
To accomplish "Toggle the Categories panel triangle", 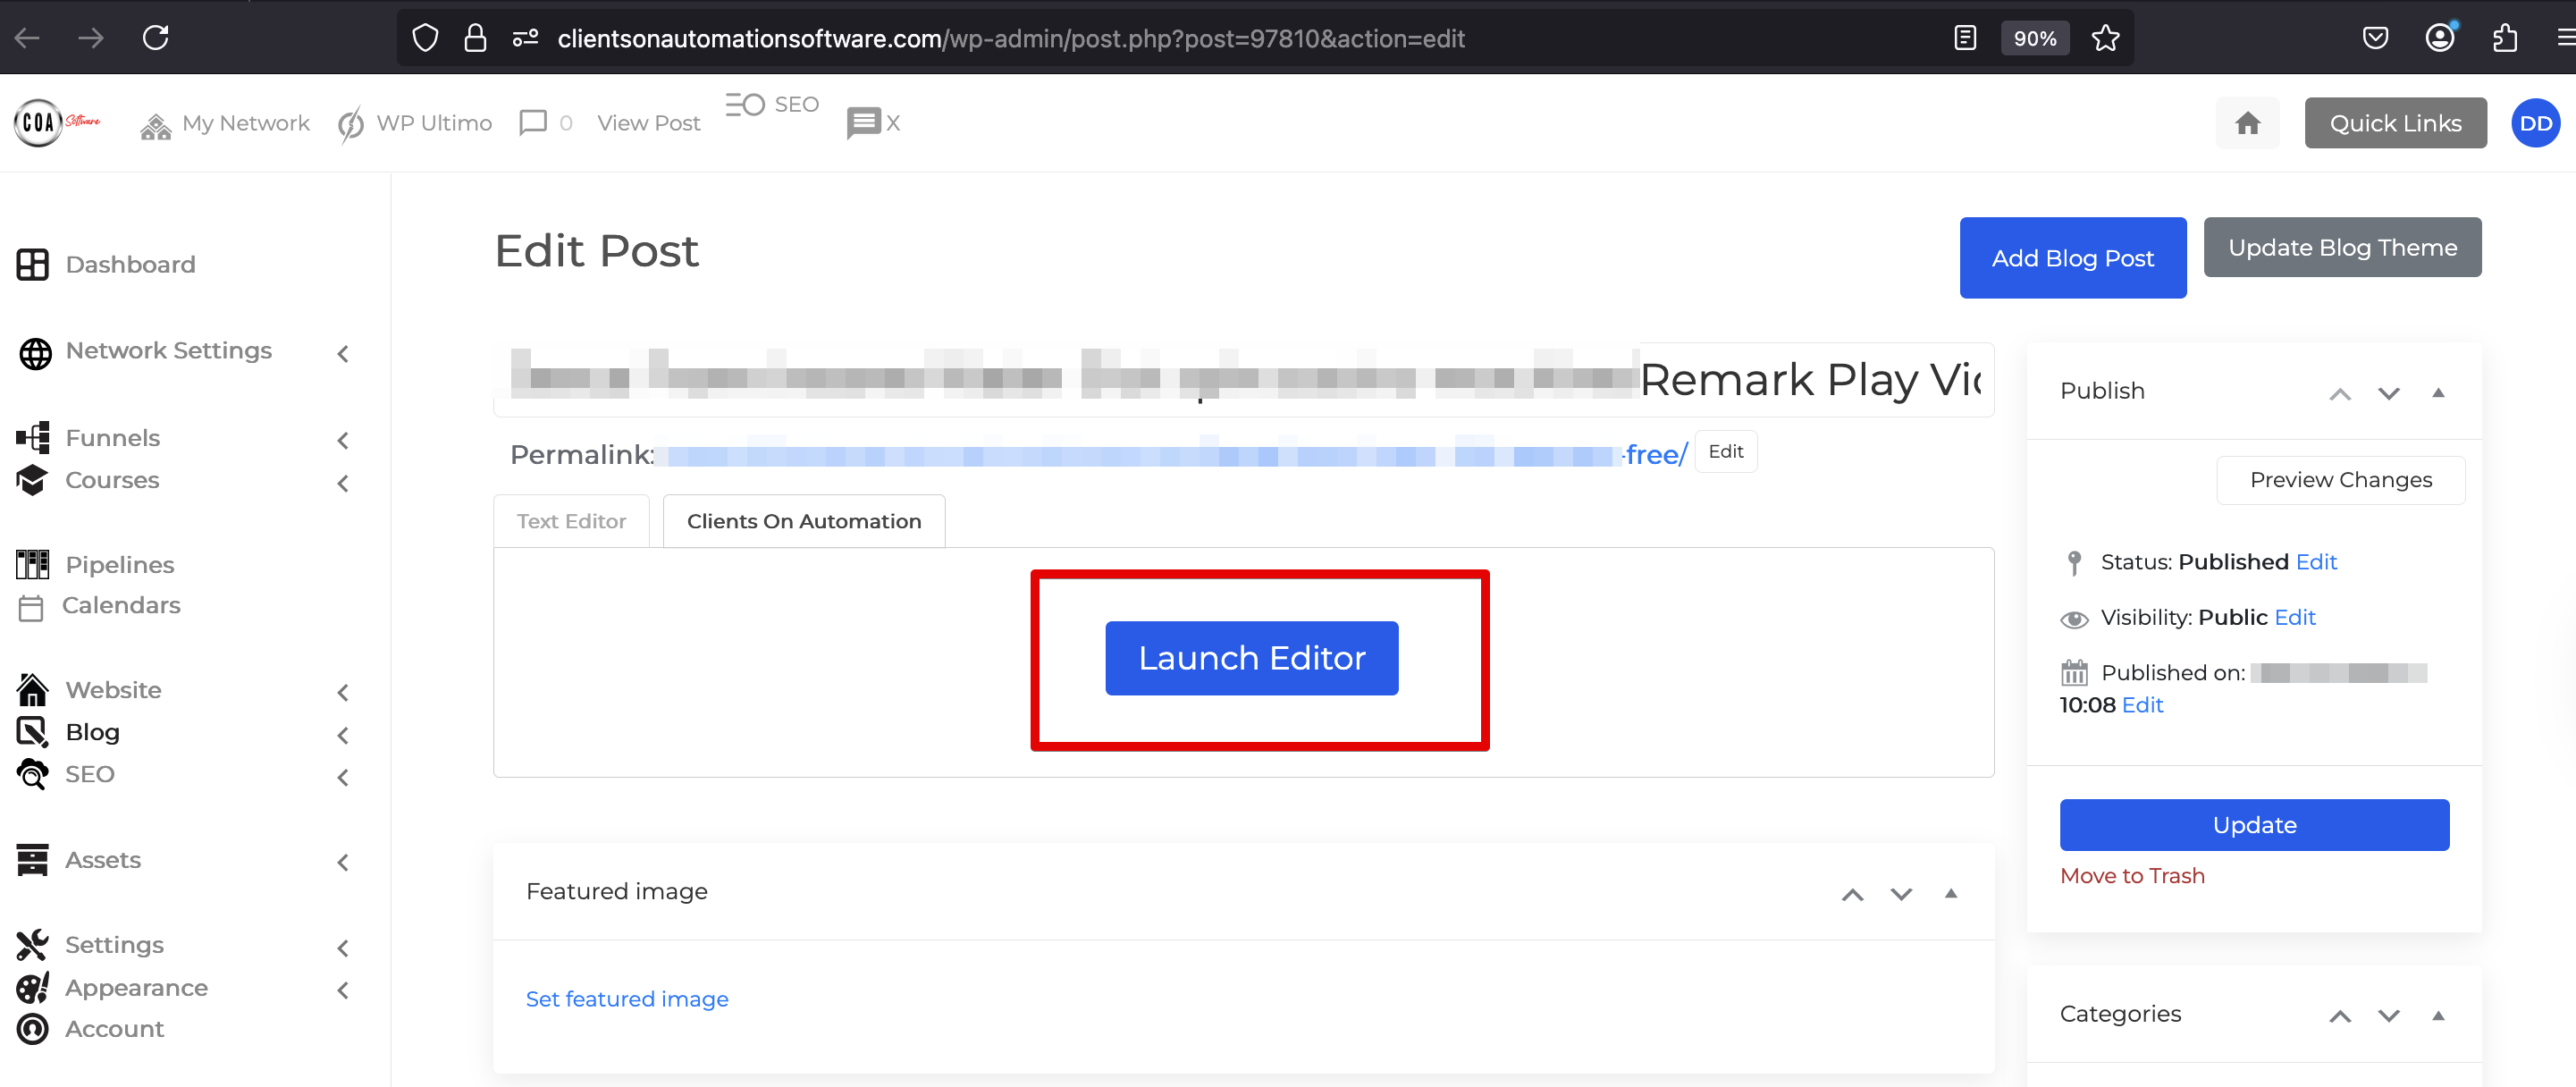I will [x=2438, y=1015].
